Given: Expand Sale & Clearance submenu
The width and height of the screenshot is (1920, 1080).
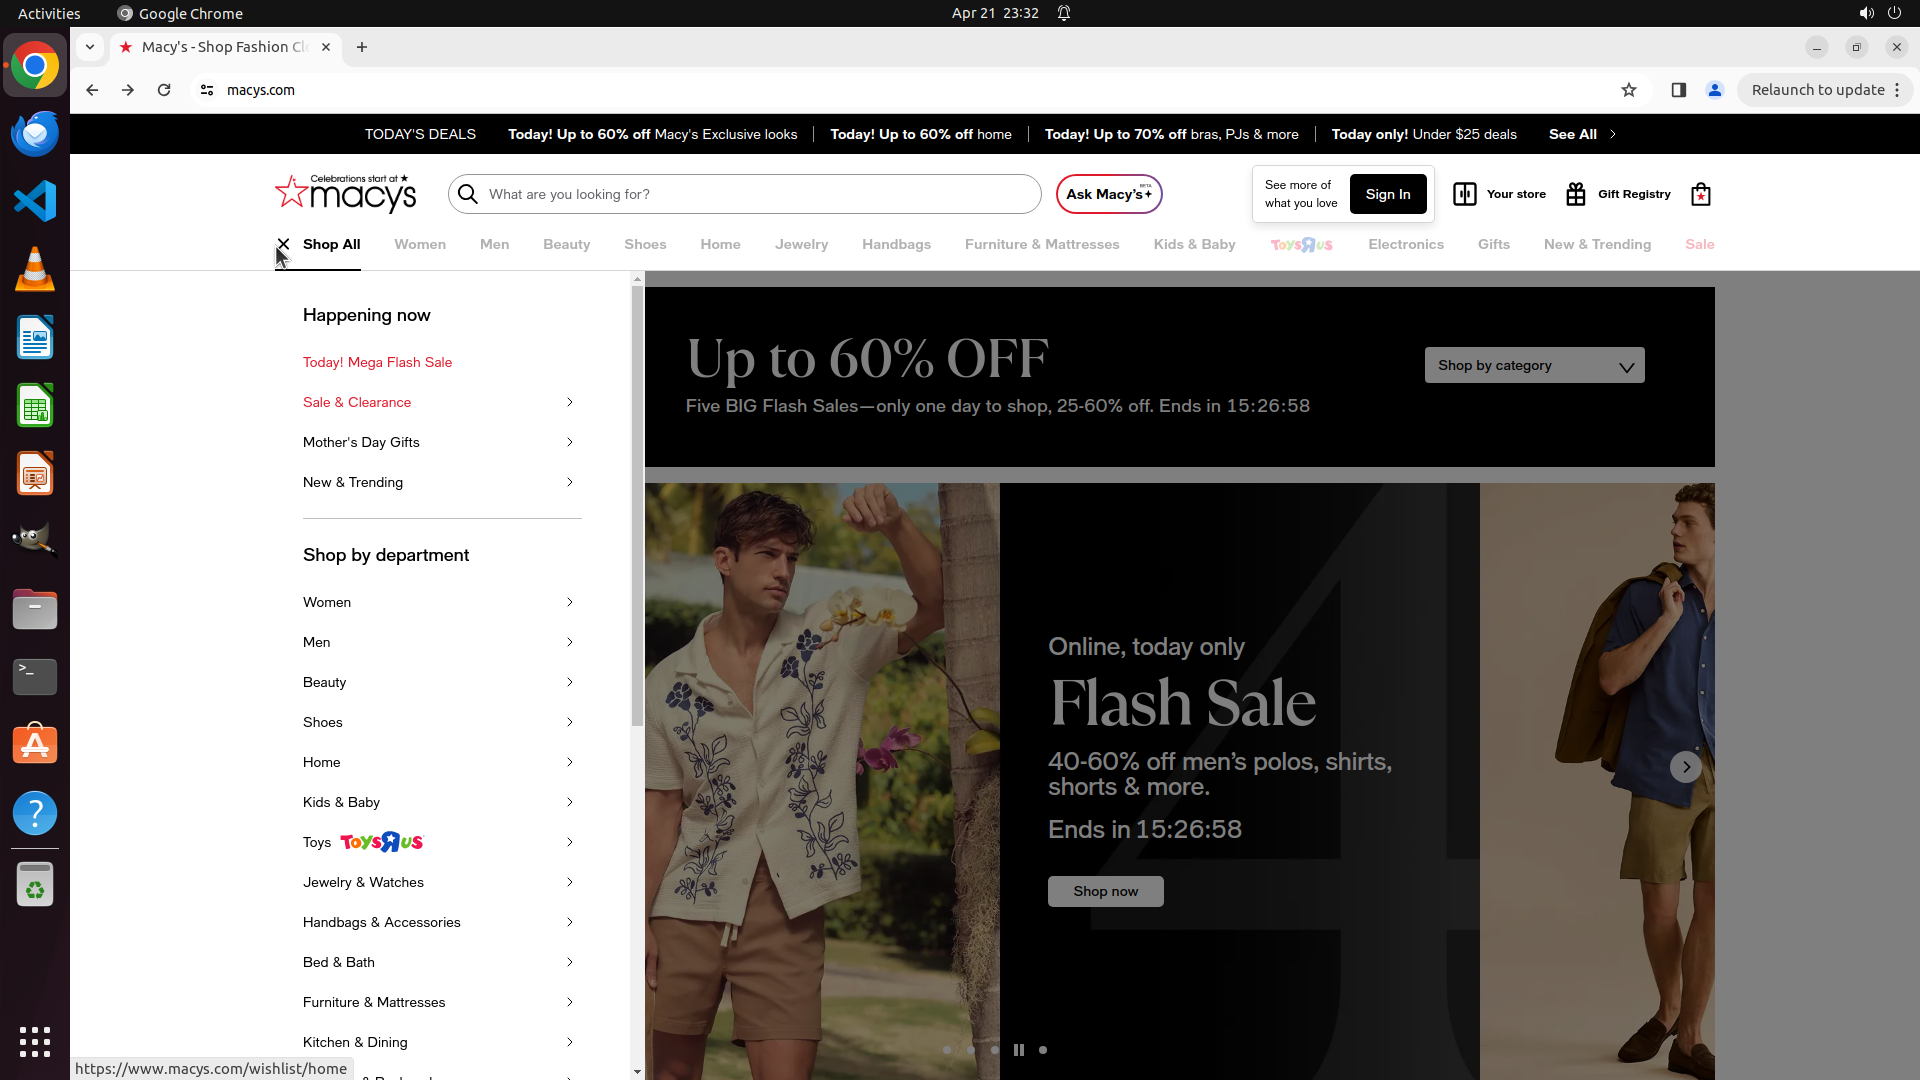Looking at the screenshot, I should pos(570,402).
